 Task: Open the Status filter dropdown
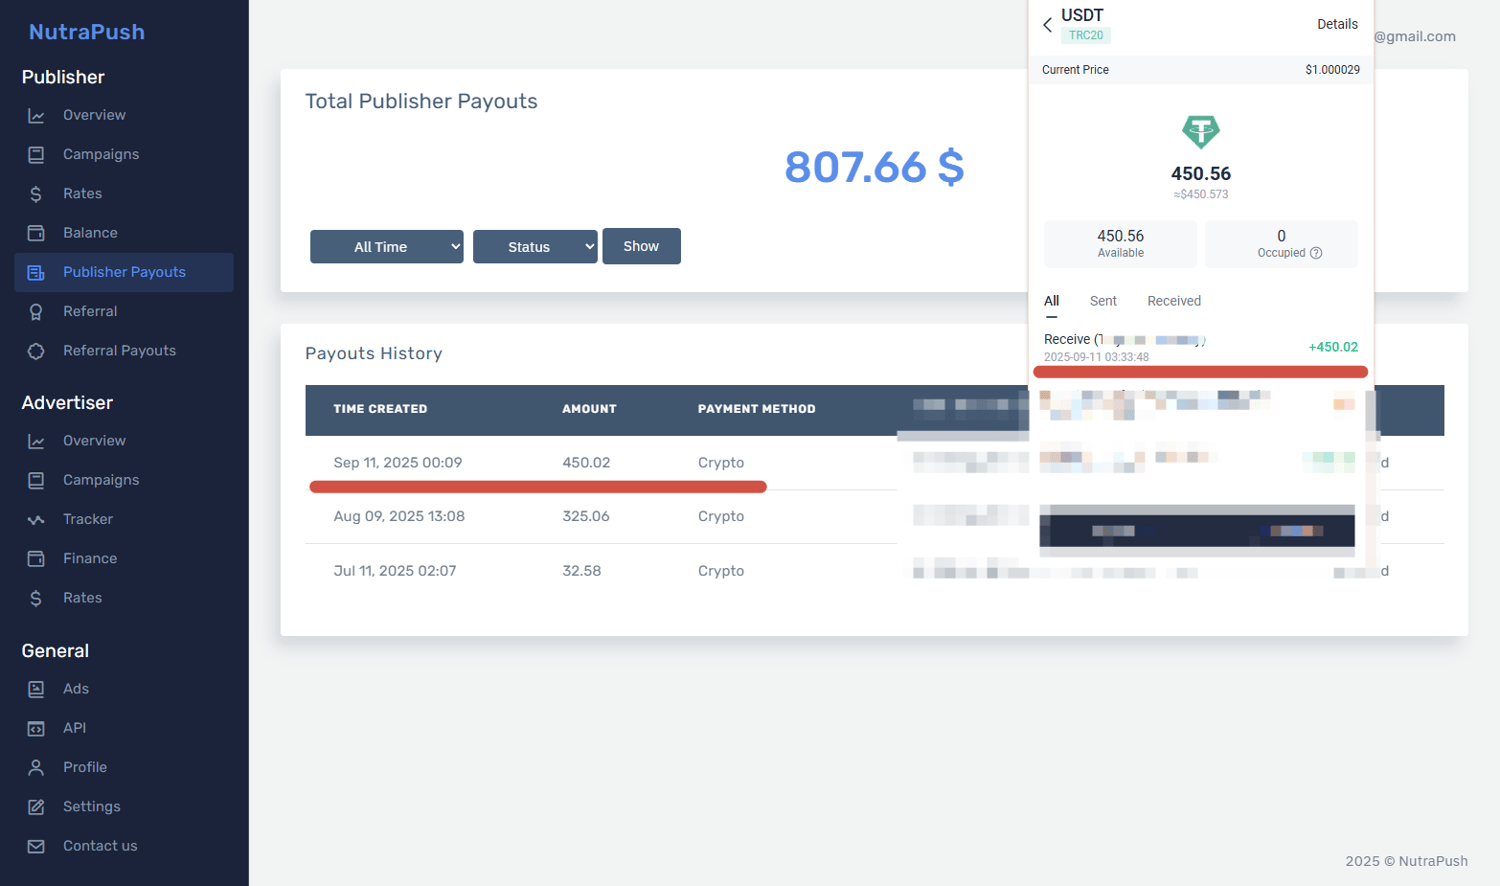click(x=535, y=247)
